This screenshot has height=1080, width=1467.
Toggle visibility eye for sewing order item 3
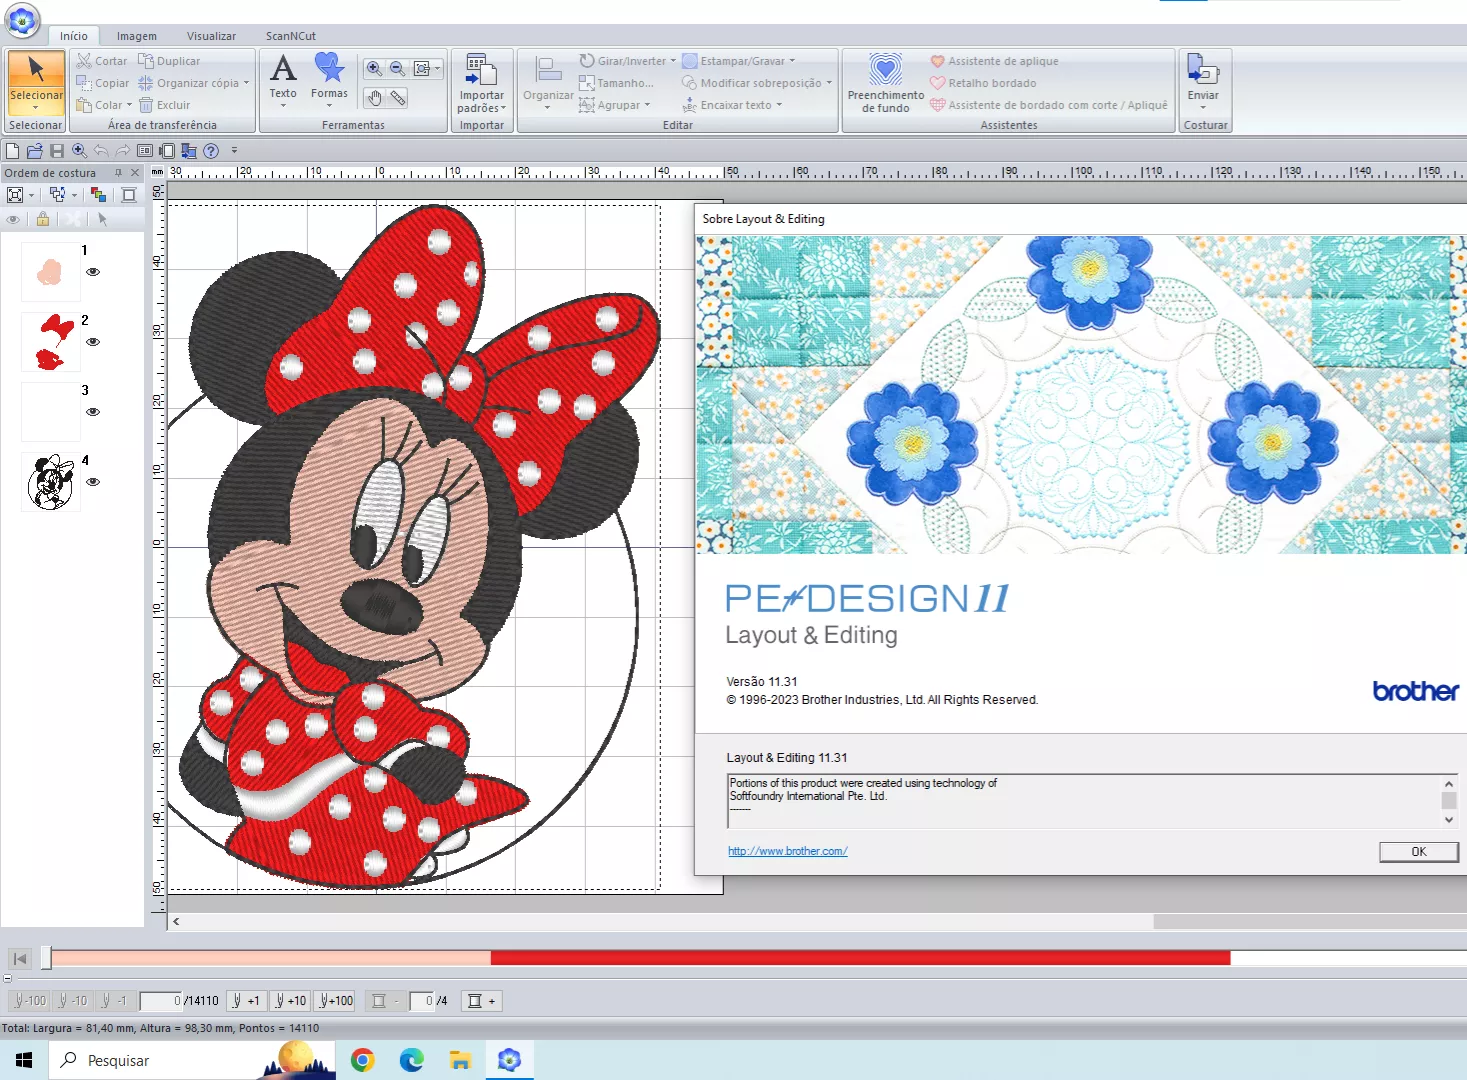coord(93,412)
